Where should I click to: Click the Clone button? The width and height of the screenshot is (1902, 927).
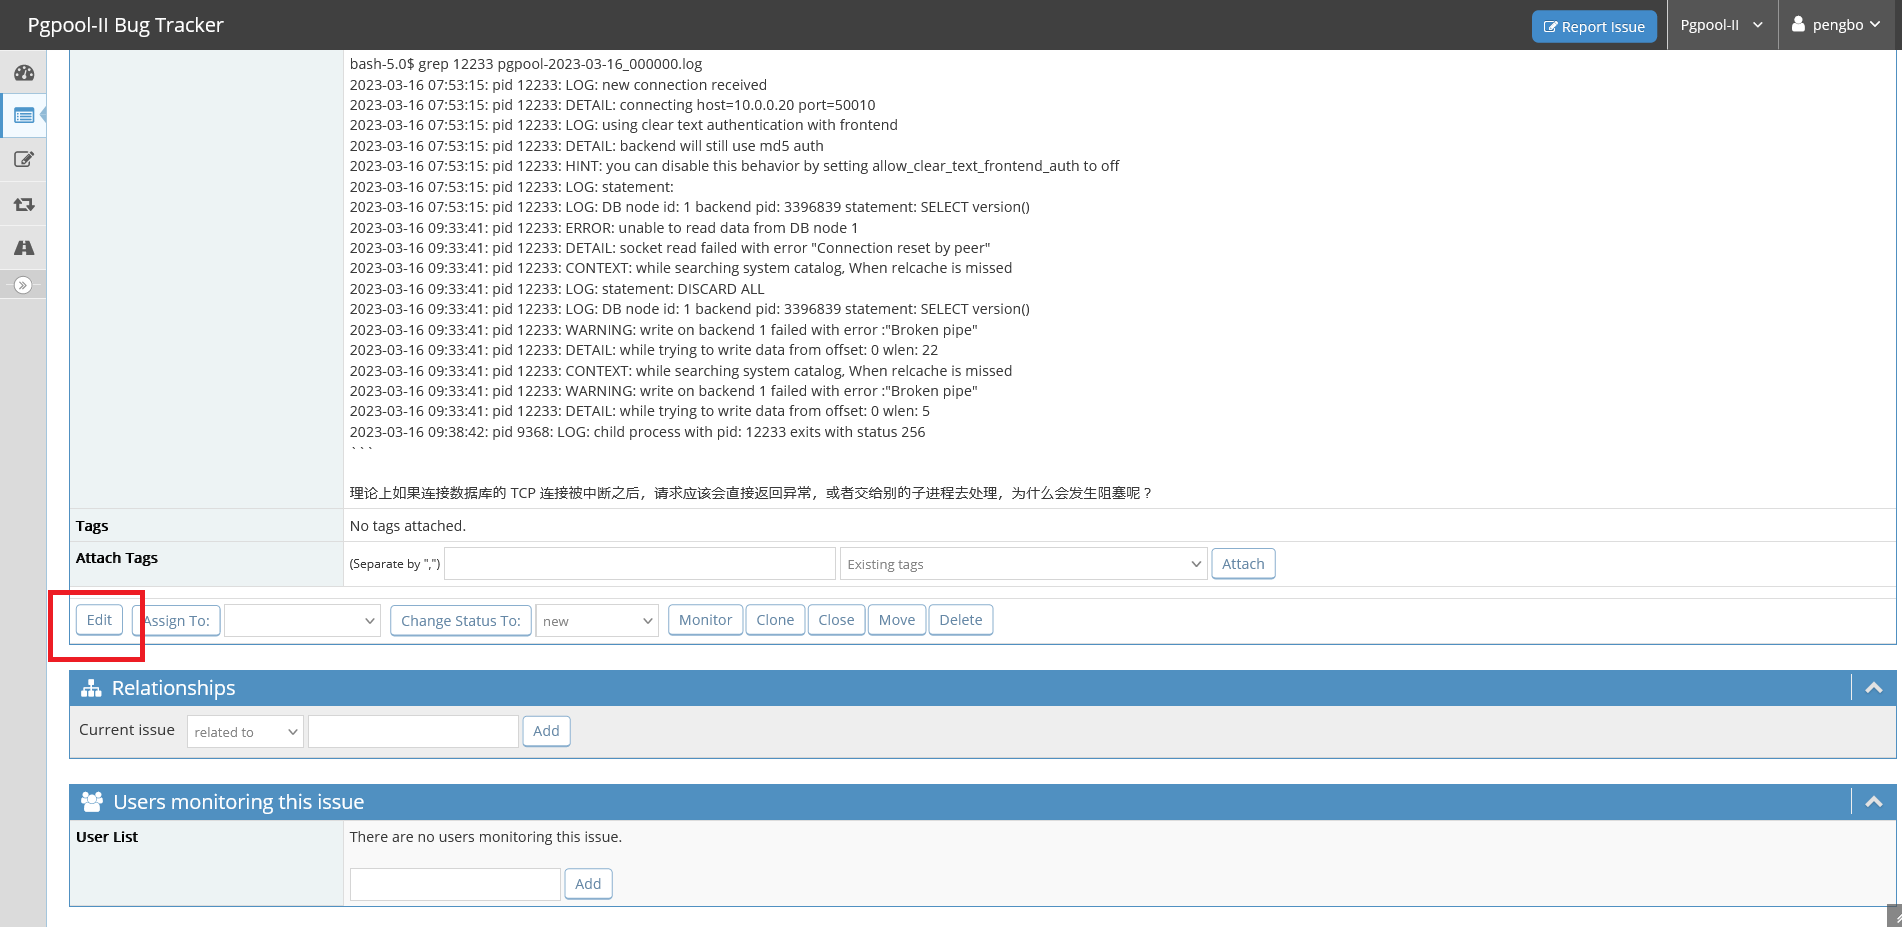[775, 620]
